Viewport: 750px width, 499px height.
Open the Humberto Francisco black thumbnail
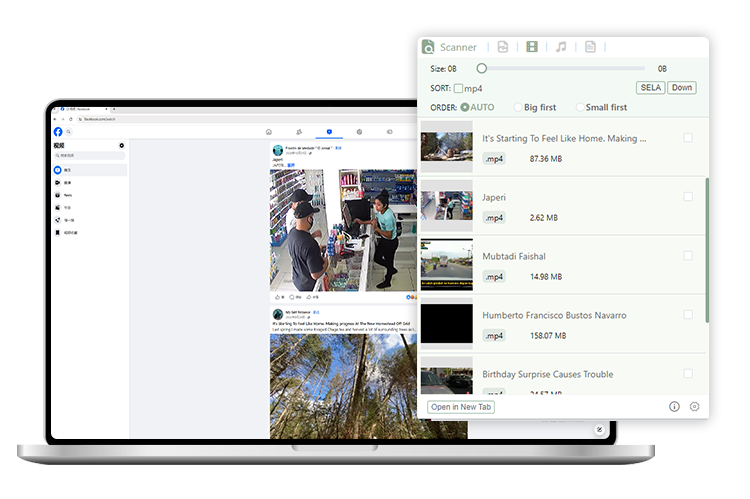(447, 323)
